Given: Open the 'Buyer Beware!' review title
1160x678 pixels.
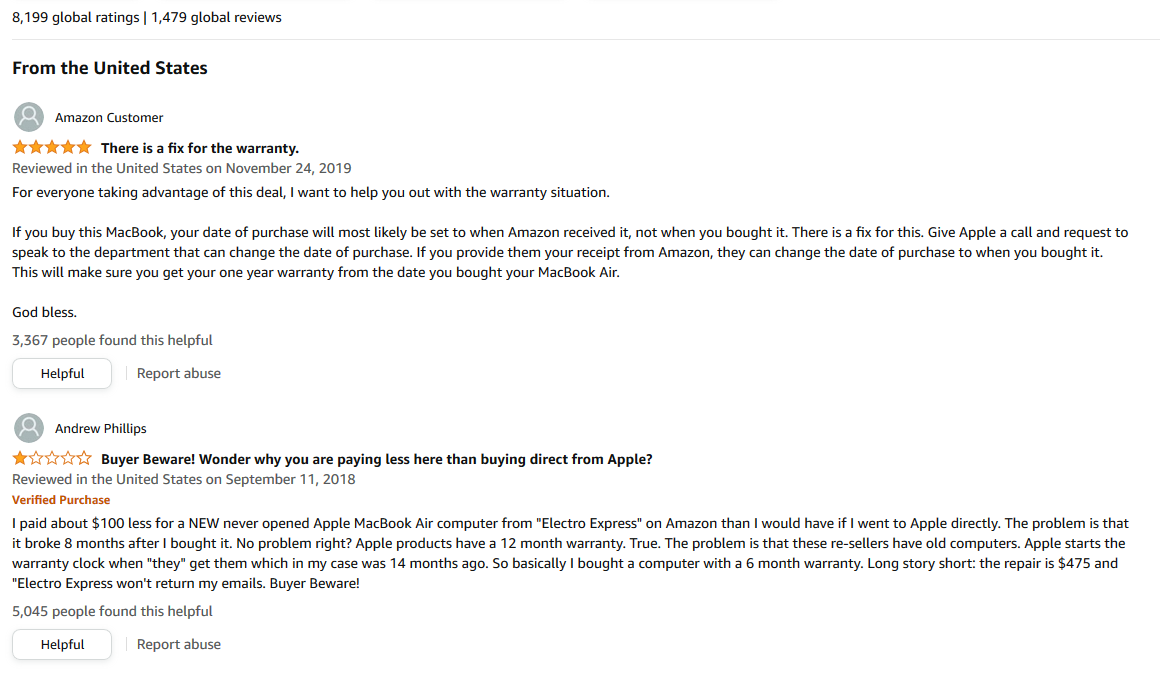Looking at the screenshot, I should point(377,459).
